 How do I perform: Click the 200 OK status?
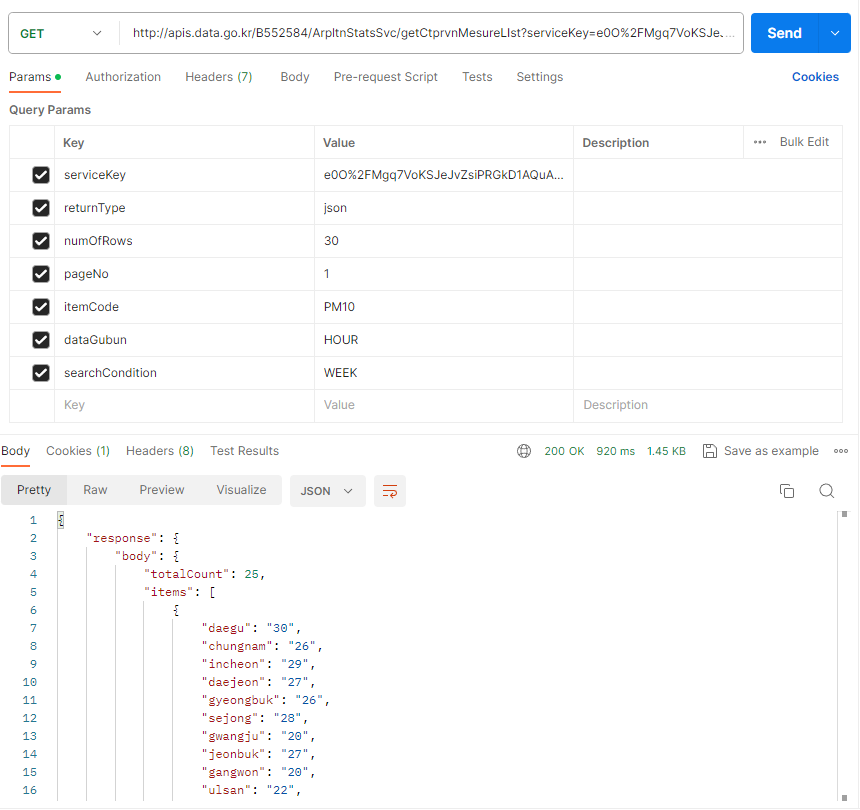point(564,451)
